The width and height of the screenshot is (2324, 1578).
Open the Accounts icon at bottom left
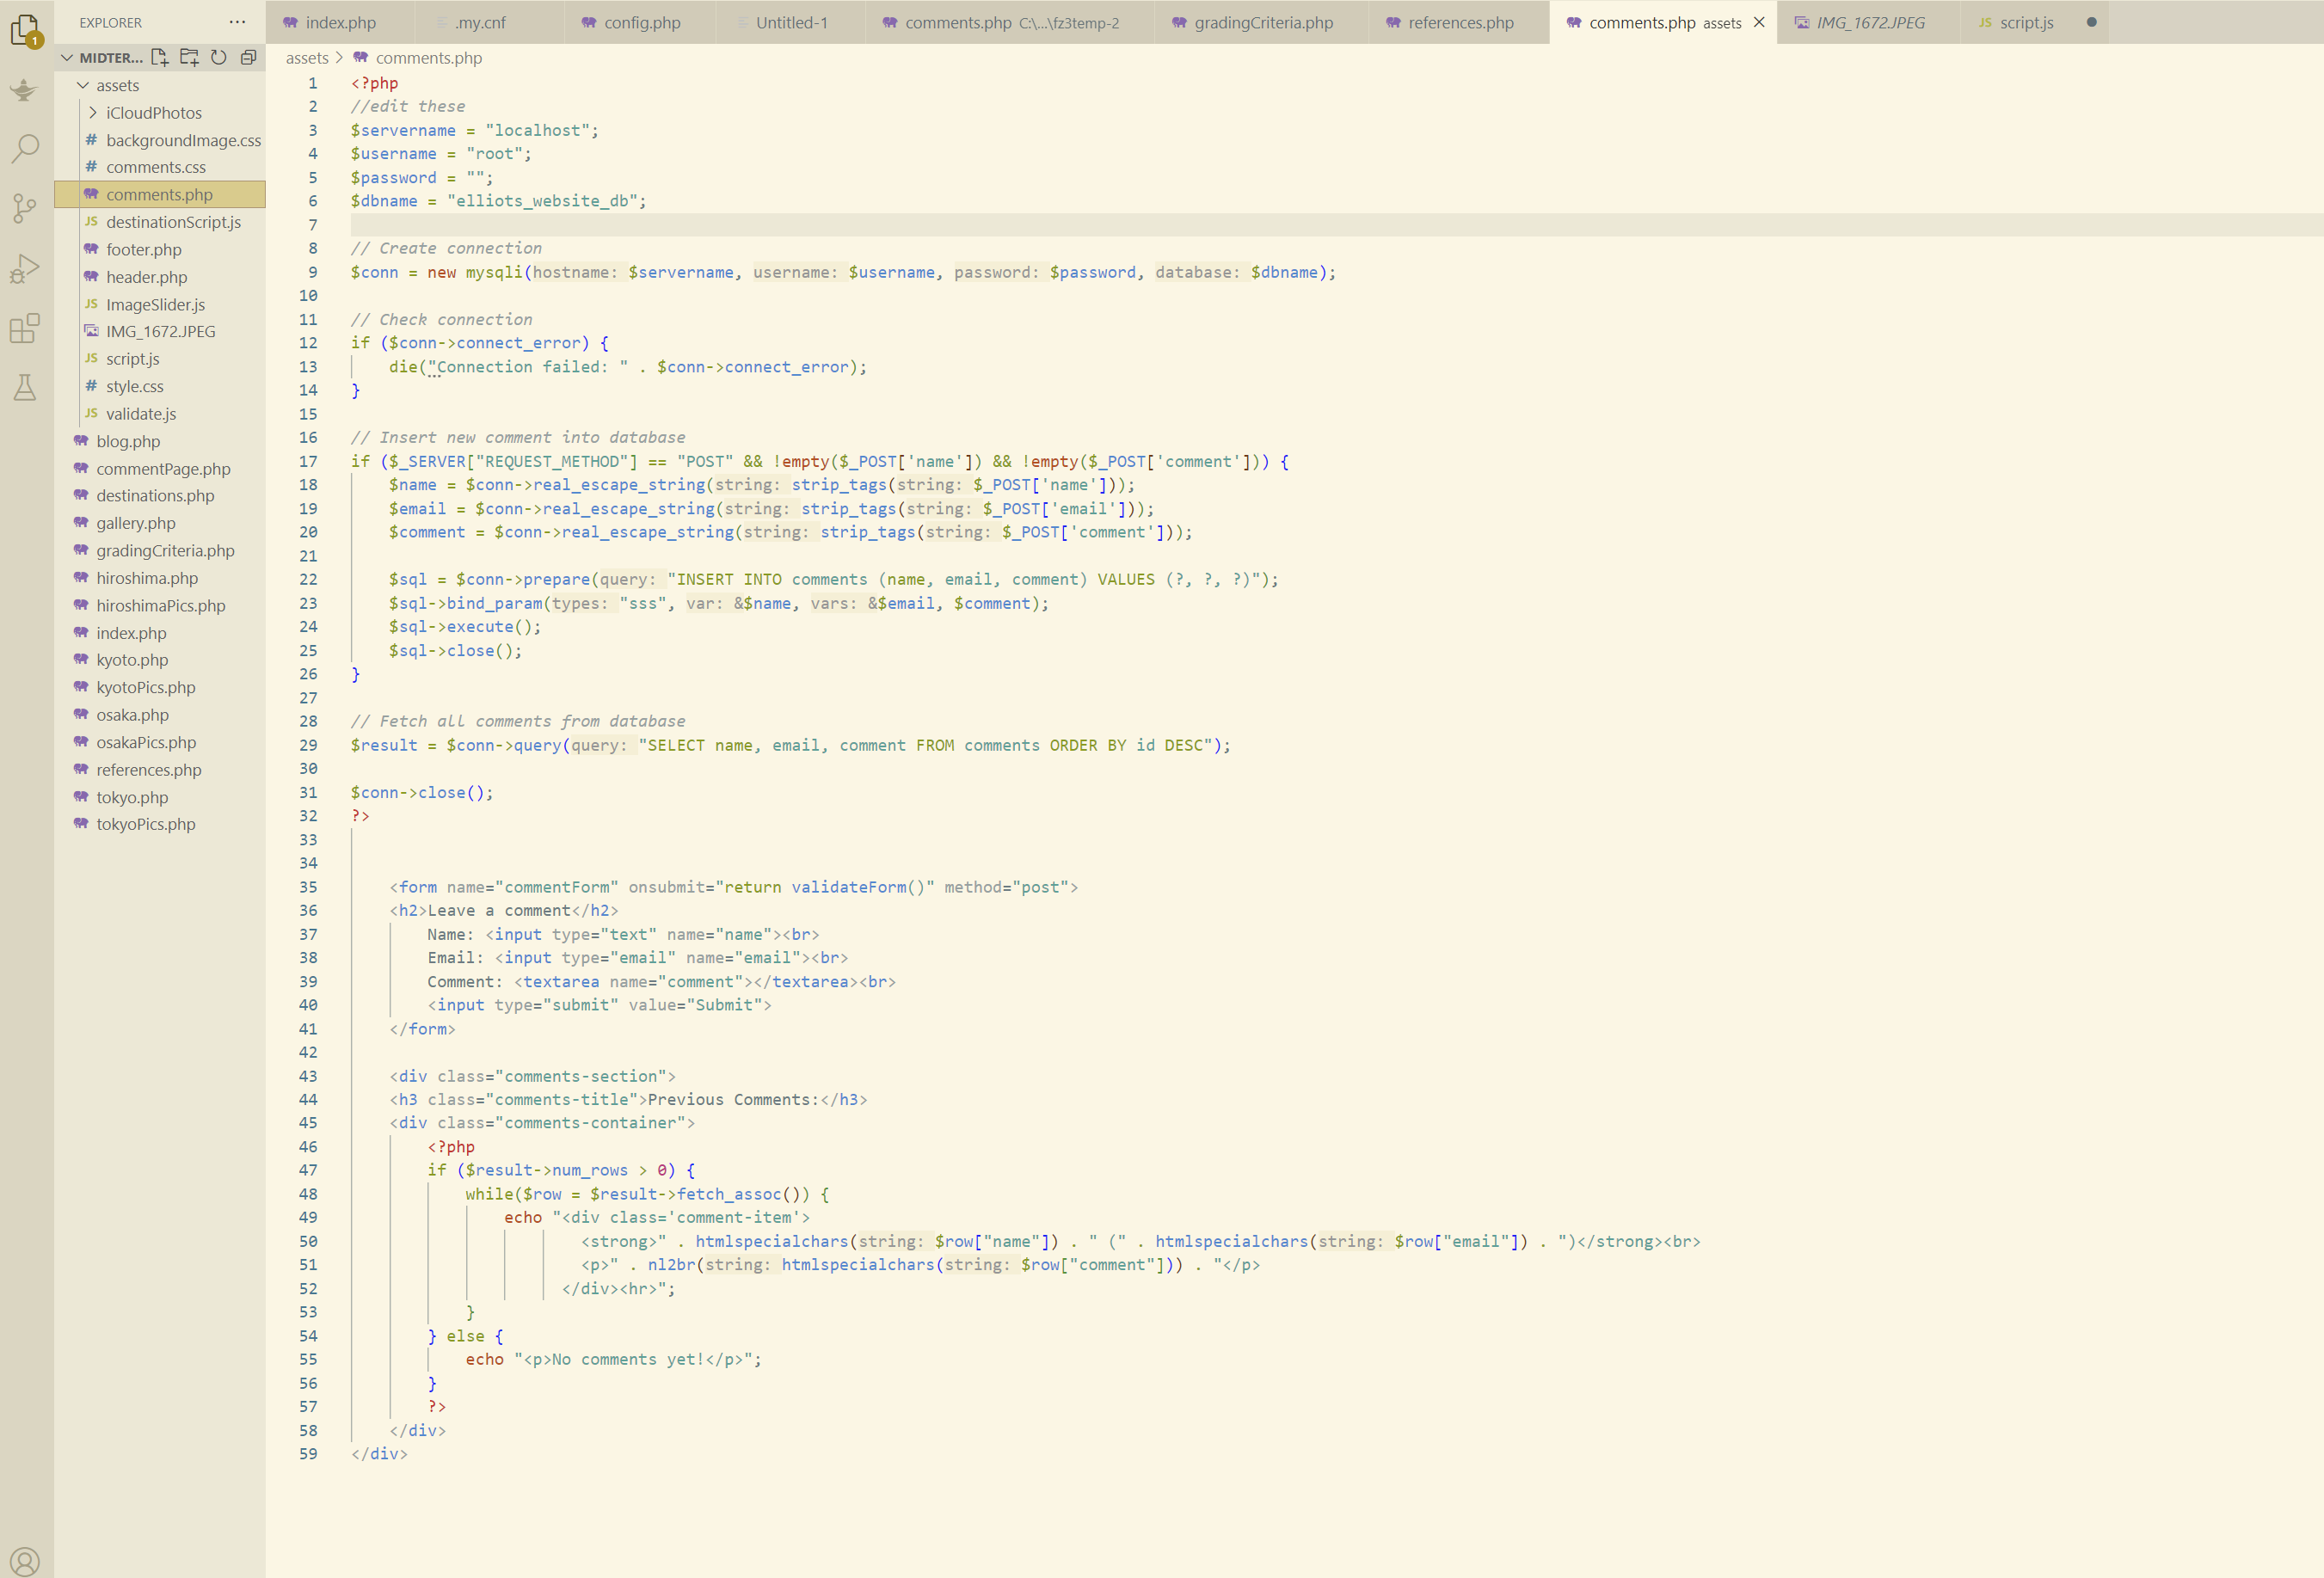(25, 1561)
